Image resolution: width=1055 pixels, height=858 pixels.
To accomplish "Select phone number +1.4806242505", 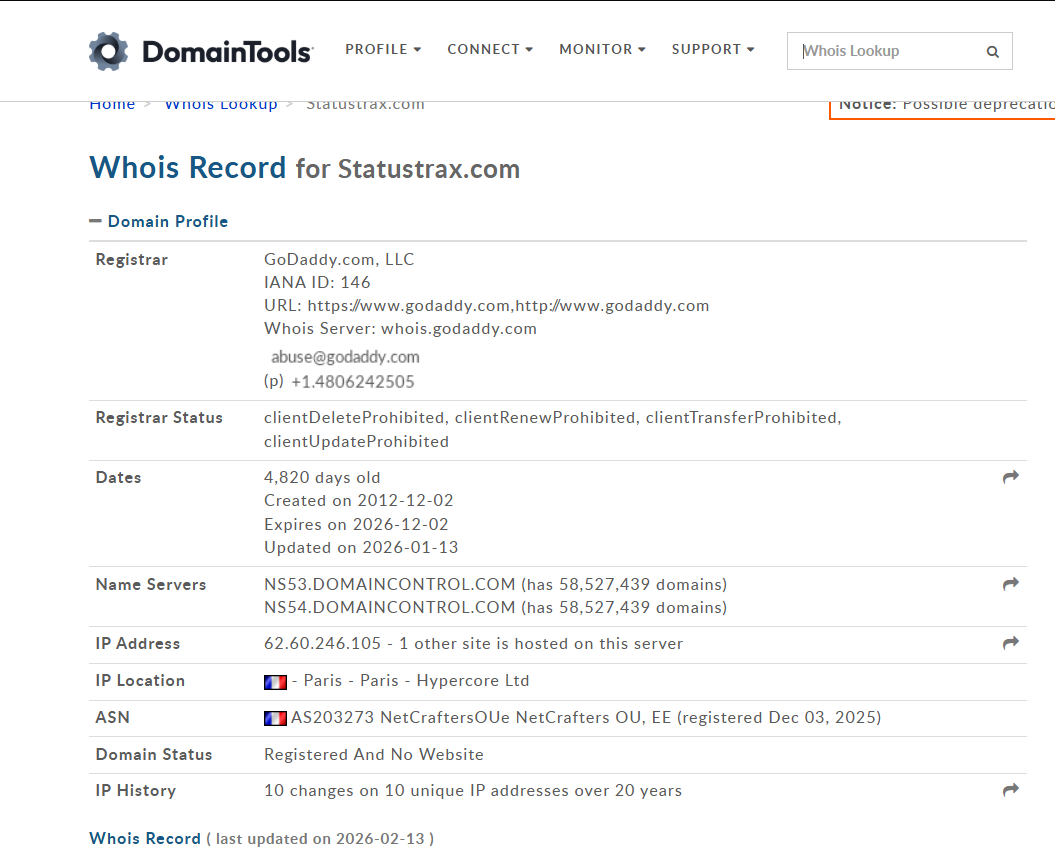I will tap(353, 382).
